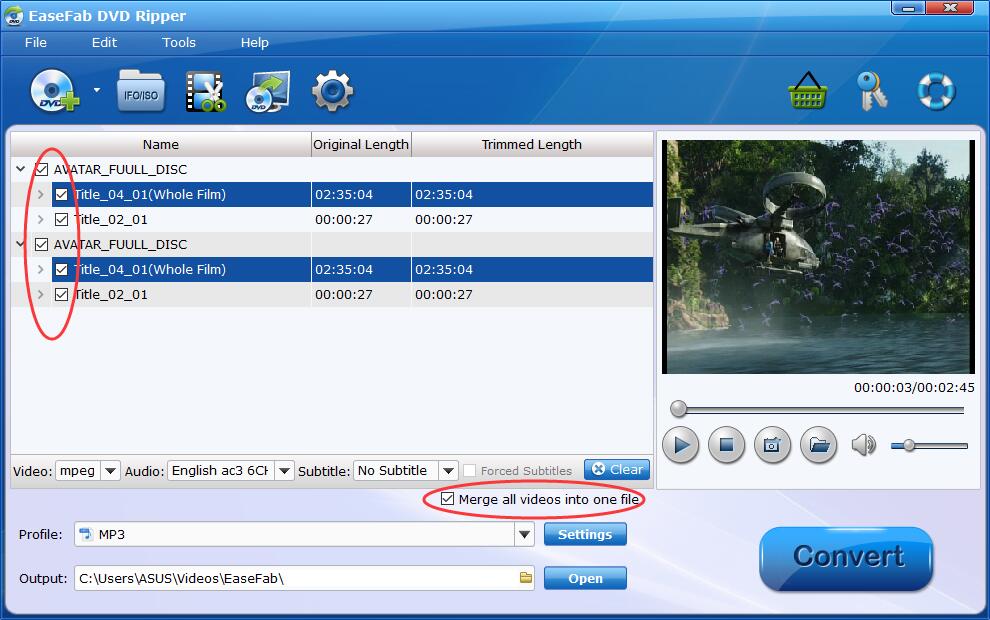Click the output folder browse icon
Image resolution: width=990 pixels, height=620 pixels.
tap(525, 578)
